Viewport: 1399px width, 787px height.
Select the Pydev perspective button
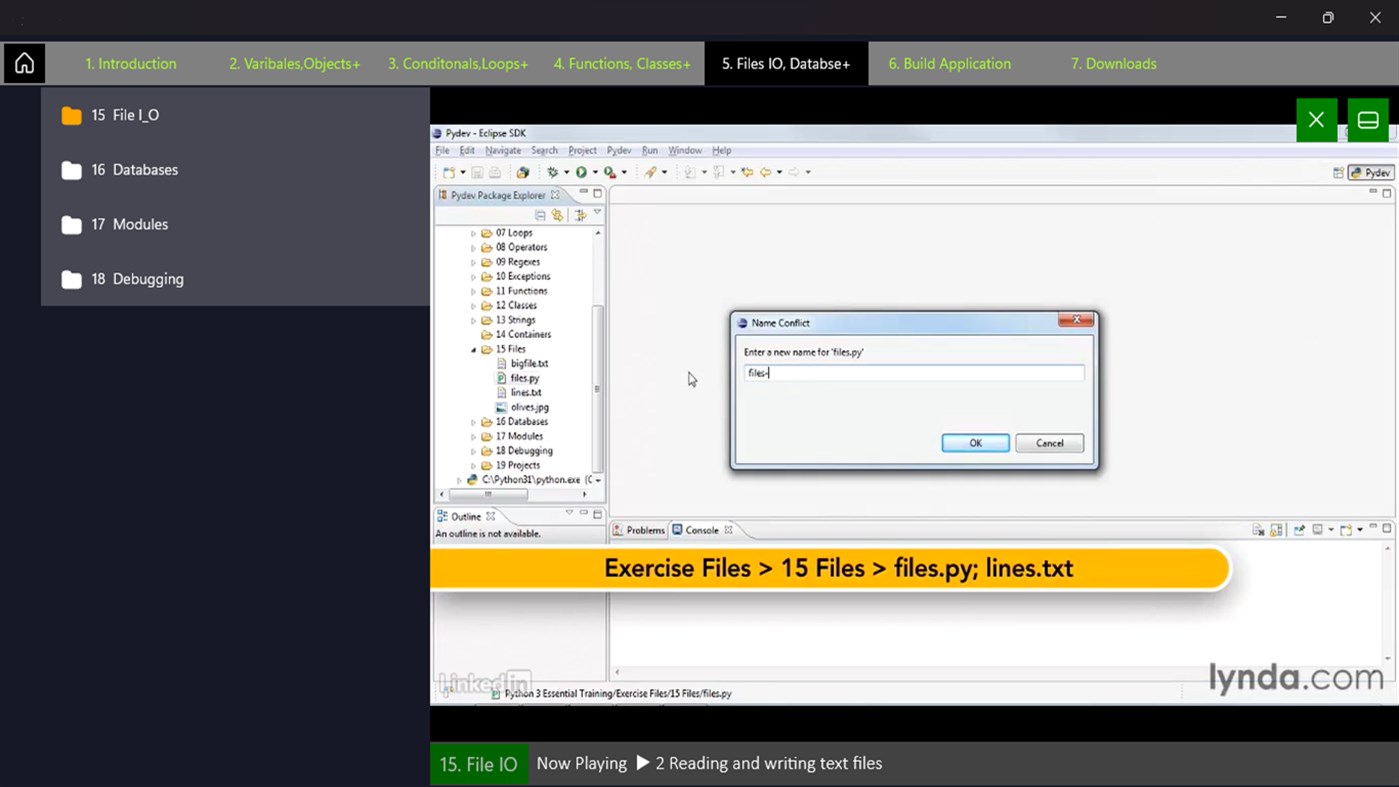coord(1371,172)
